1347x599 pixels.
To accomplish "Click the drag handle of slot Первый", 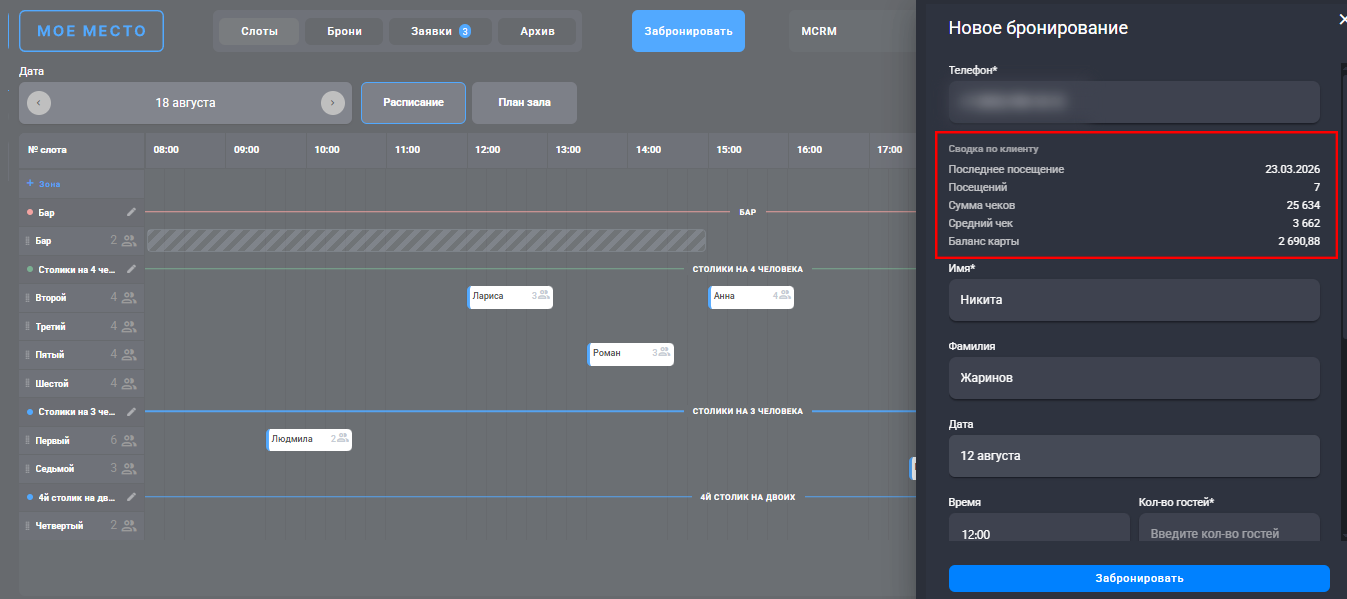I will 28,440.
